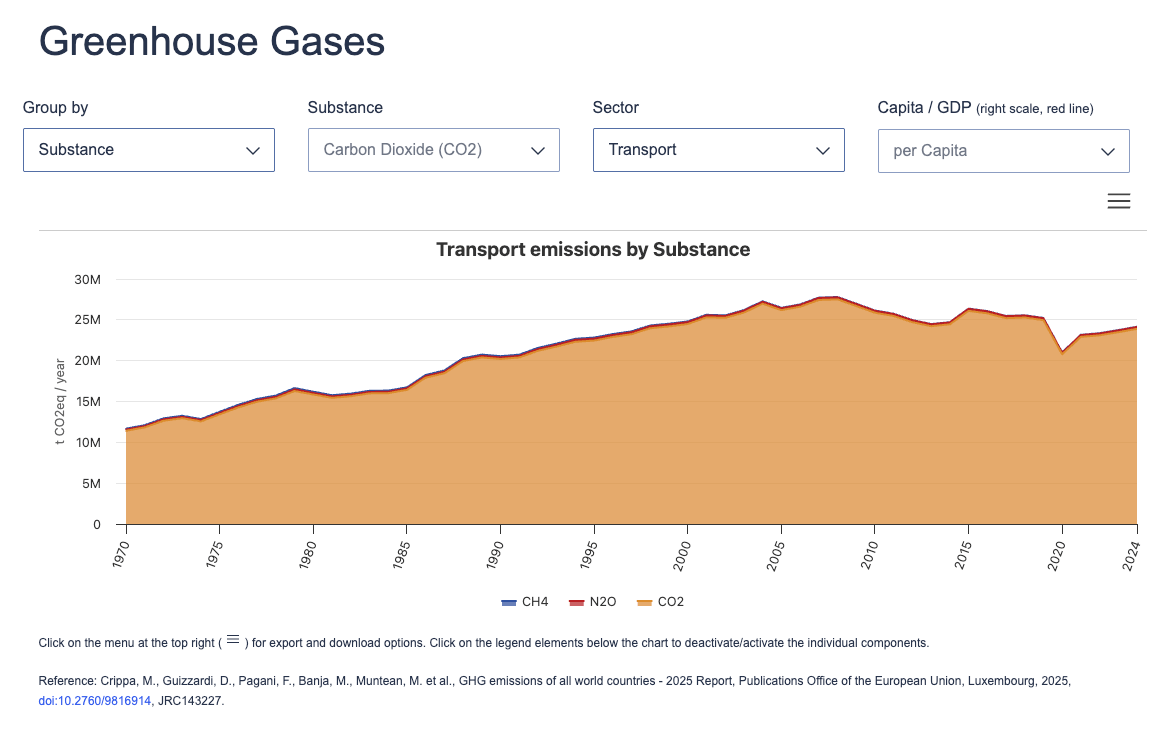Click the chevron arrow in Group by dropdown

(253, 151)
